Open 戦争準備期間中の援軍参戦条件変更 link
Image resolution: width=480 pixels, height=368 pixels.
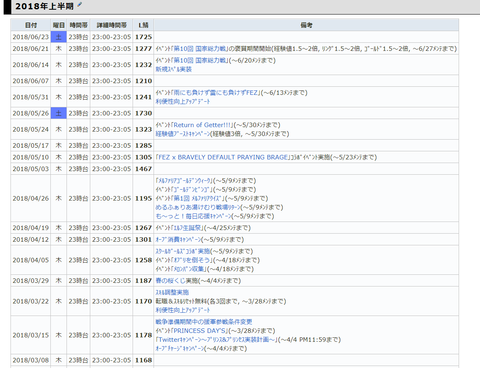click(x=204, y=322)
